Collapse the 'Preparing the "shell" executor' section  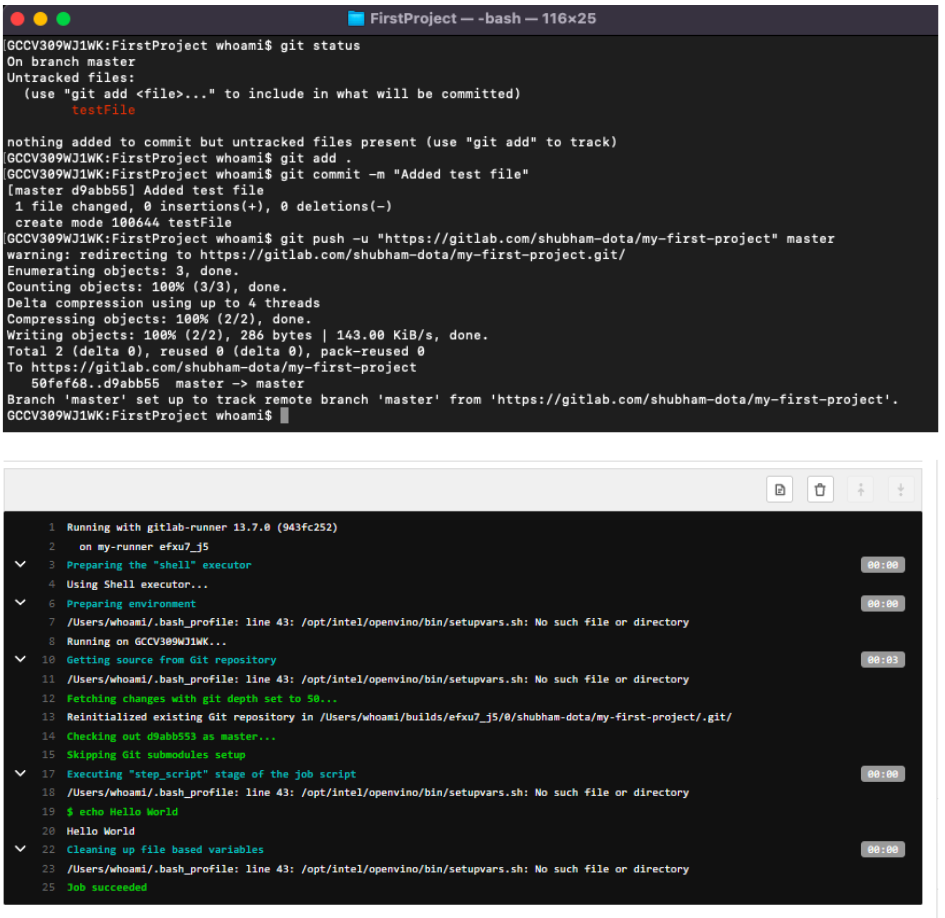click(20, 564)
